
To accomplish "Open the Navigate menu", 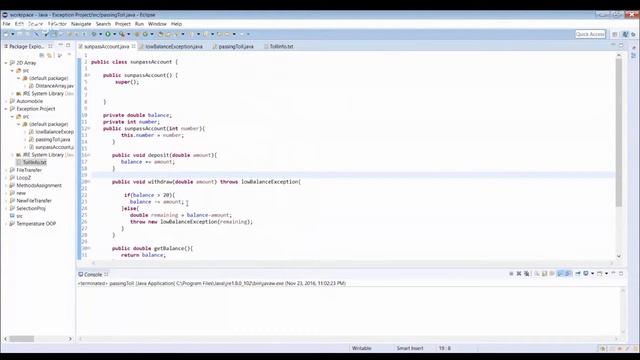I will 81,24.
